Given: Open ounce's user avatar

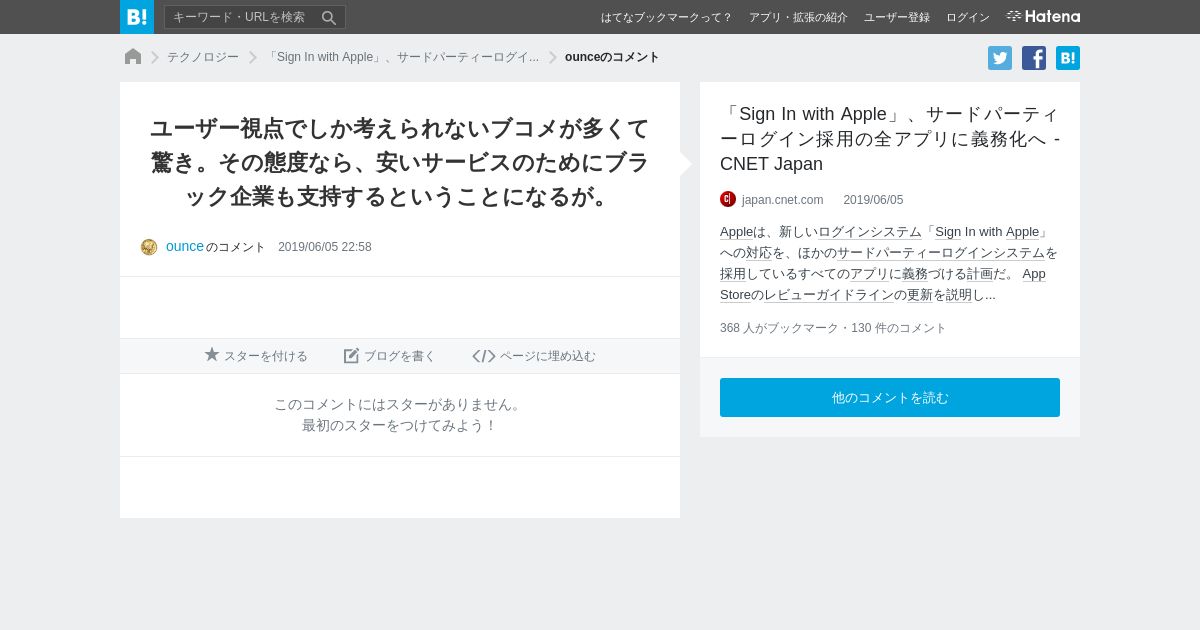Looking at the screenshot, I should [149, 247].
